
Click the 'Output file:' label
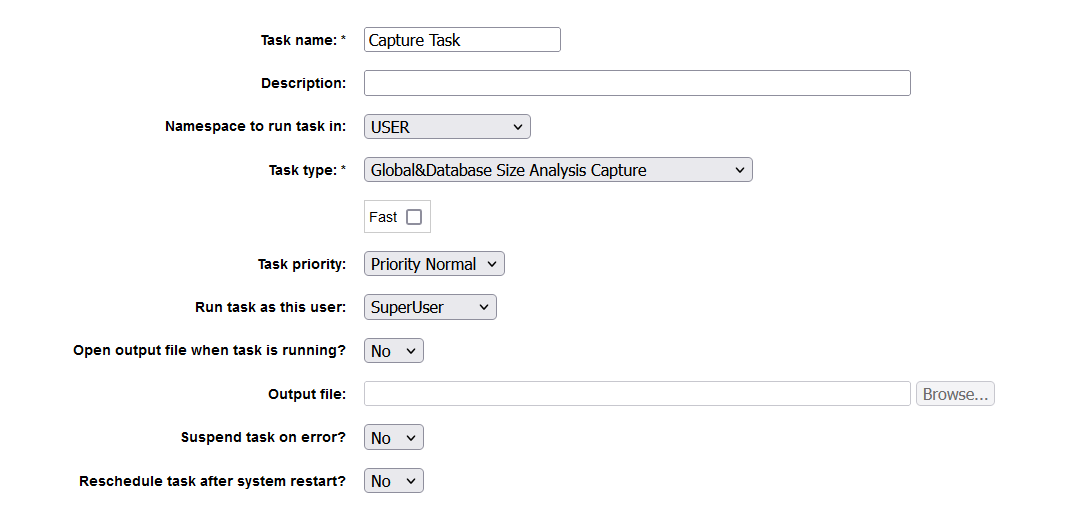click(306, 394)
